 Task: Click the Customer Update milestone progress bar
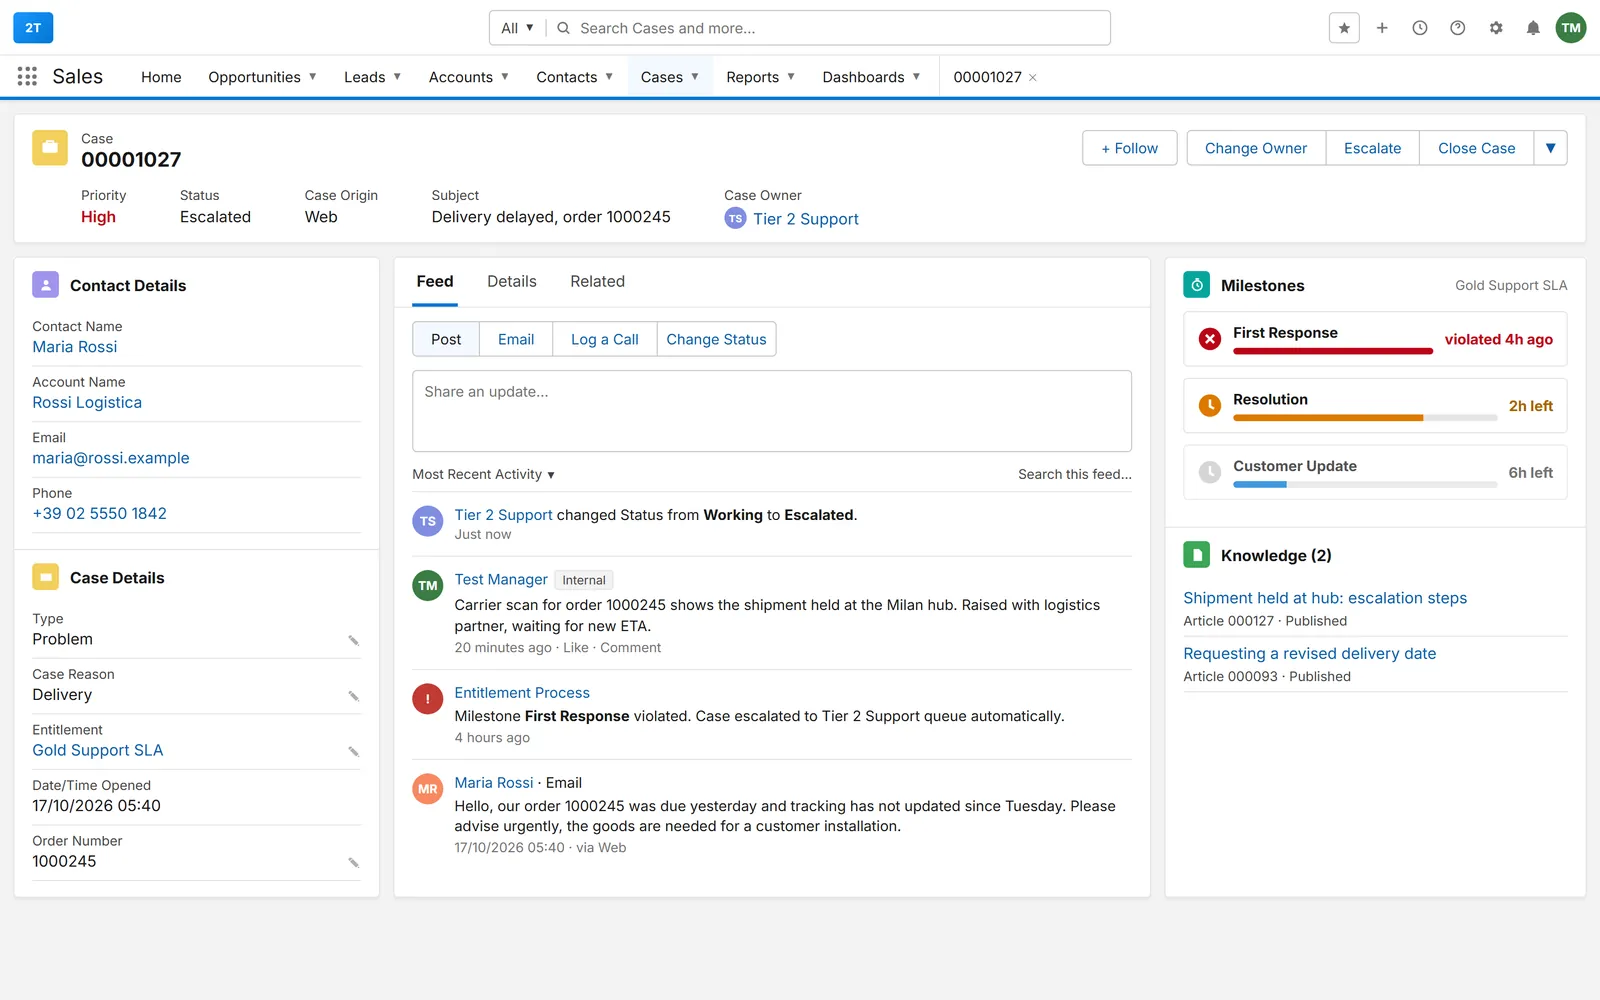coord(1365,485)
